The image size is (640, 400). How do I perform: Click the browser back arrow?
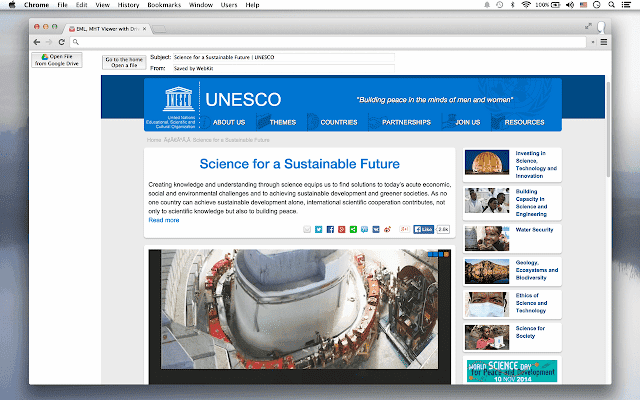37,42
